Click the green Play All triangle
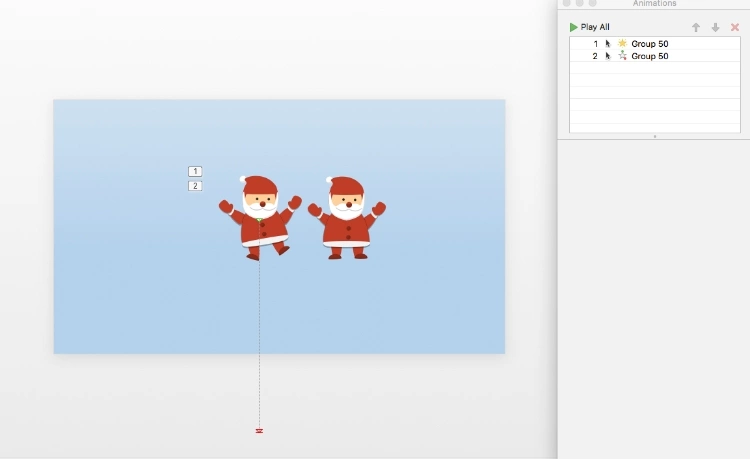 click(574, 27)
